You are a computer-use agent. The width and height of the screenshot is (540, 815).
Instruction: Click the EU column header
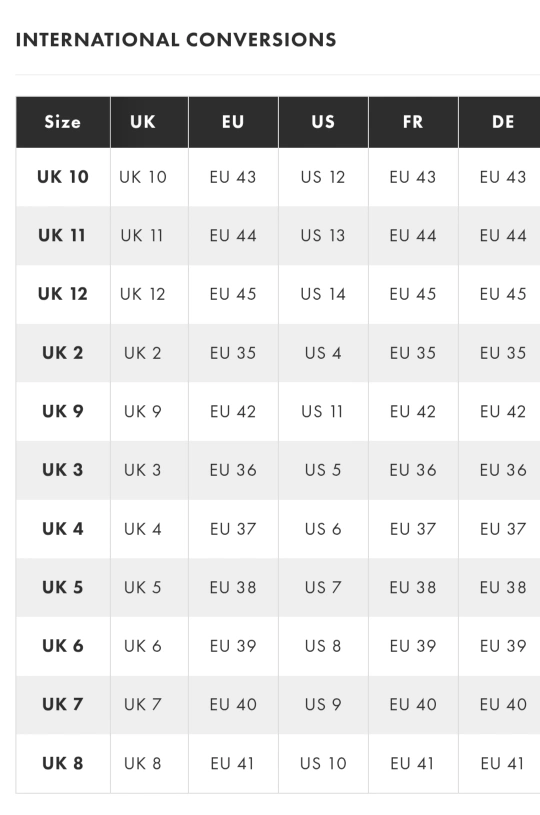pyautogui.click(x=233, y=122)
